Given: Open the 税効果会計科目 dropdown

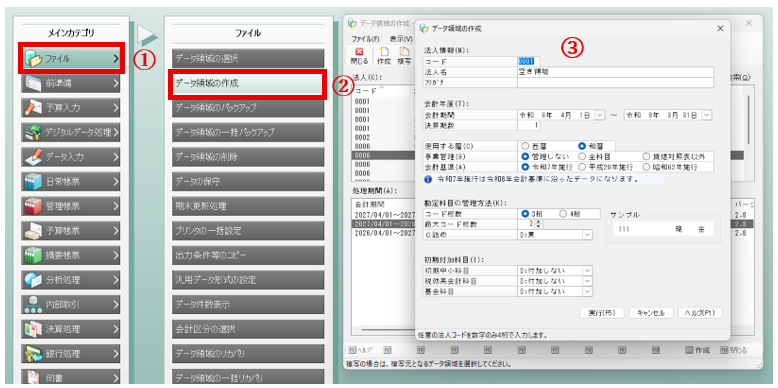Looking at the screenshot, I should click(x=587, y=281).
